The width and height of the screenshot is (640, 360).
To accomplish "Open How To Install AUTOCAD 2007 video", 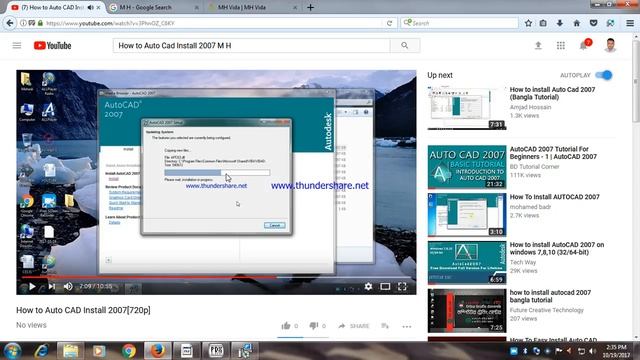I will (x=554, y=197).
